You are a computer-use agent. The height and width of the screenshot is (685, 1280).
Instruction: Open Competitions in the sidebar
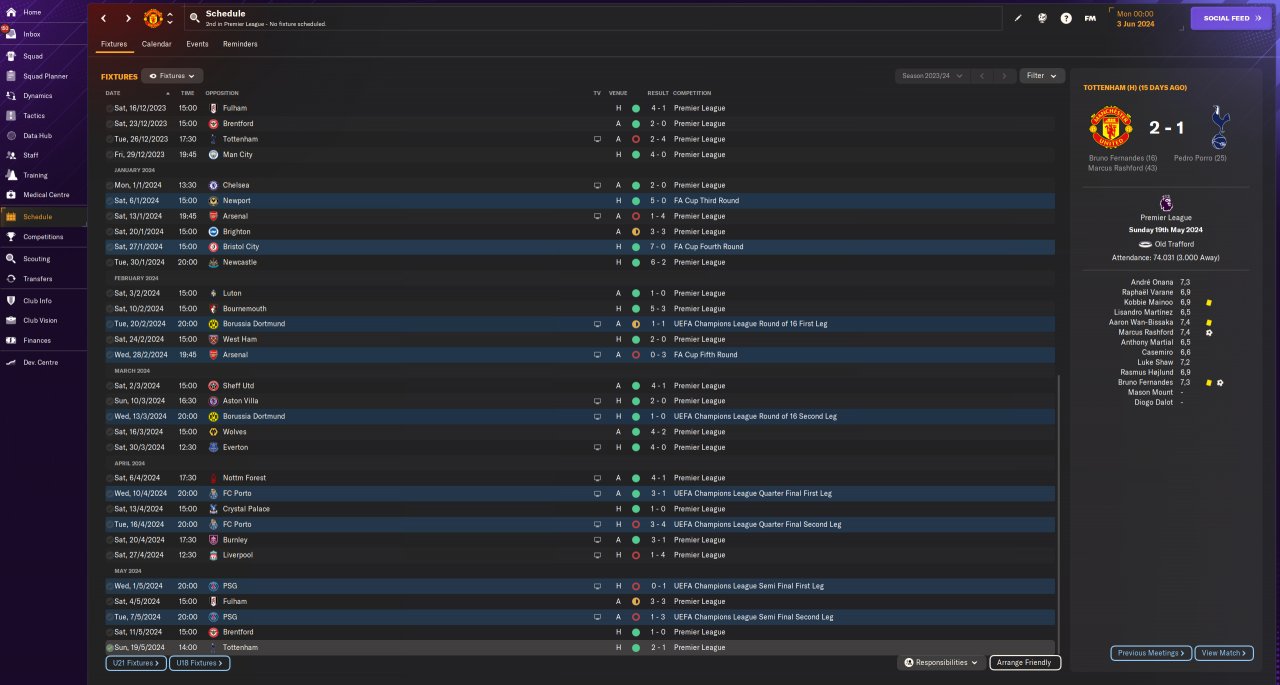pos(43,237)
